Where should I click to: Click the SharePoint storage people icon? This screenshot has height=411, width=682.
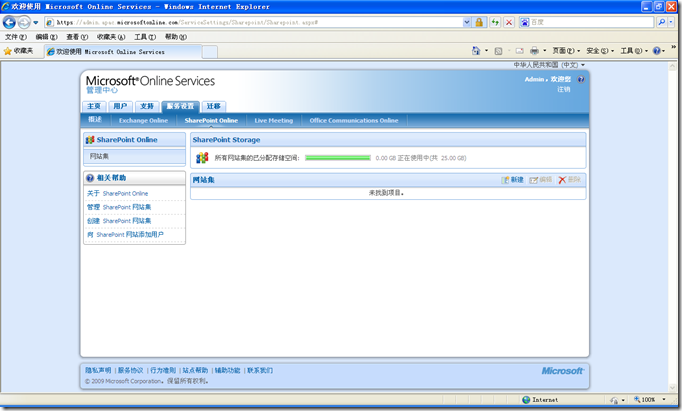tap(202, 158)
